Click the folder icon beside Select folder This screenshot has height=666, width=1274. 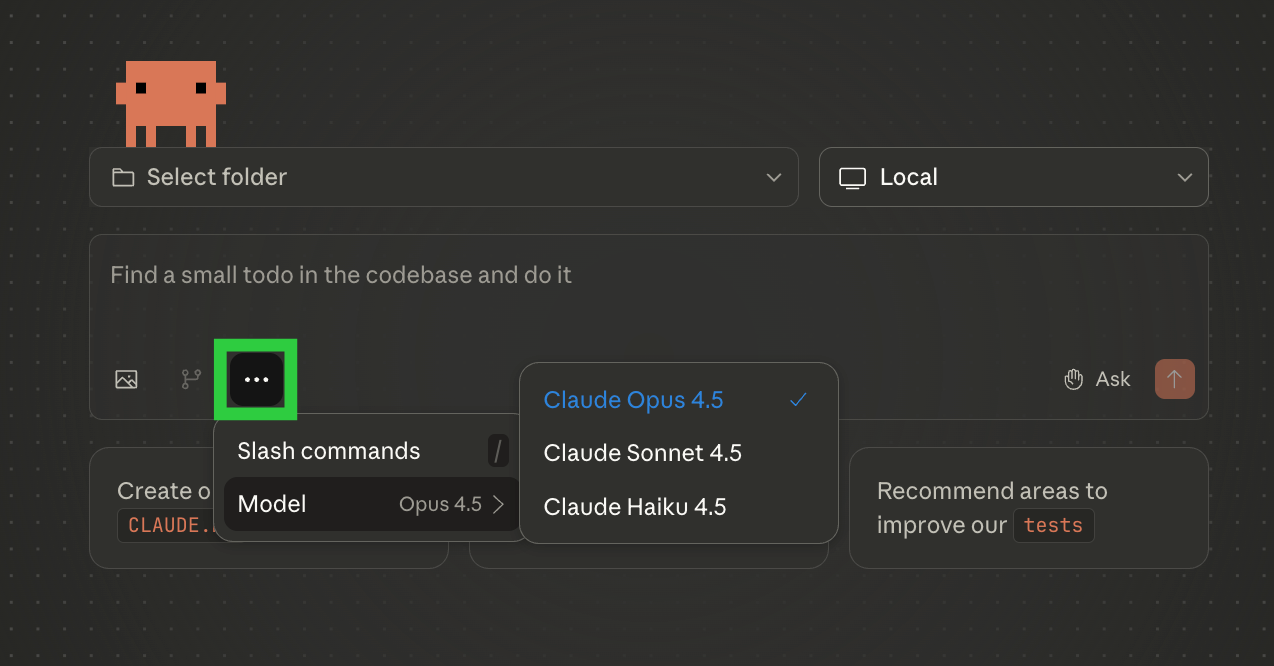tap(123, 178)
